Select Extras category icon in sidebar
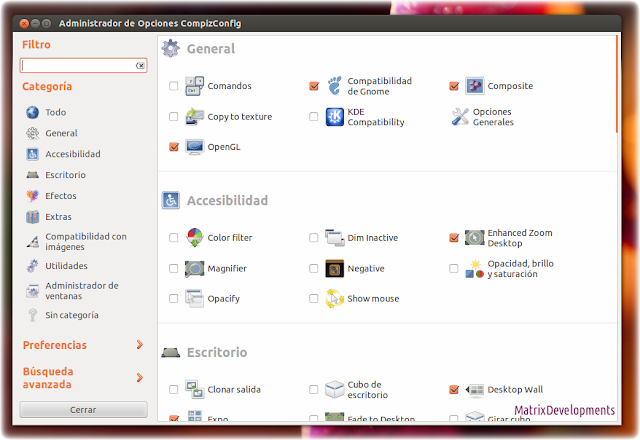Viewport: 640px width, 440px height. pyautogui.click(x=33, y=217)
